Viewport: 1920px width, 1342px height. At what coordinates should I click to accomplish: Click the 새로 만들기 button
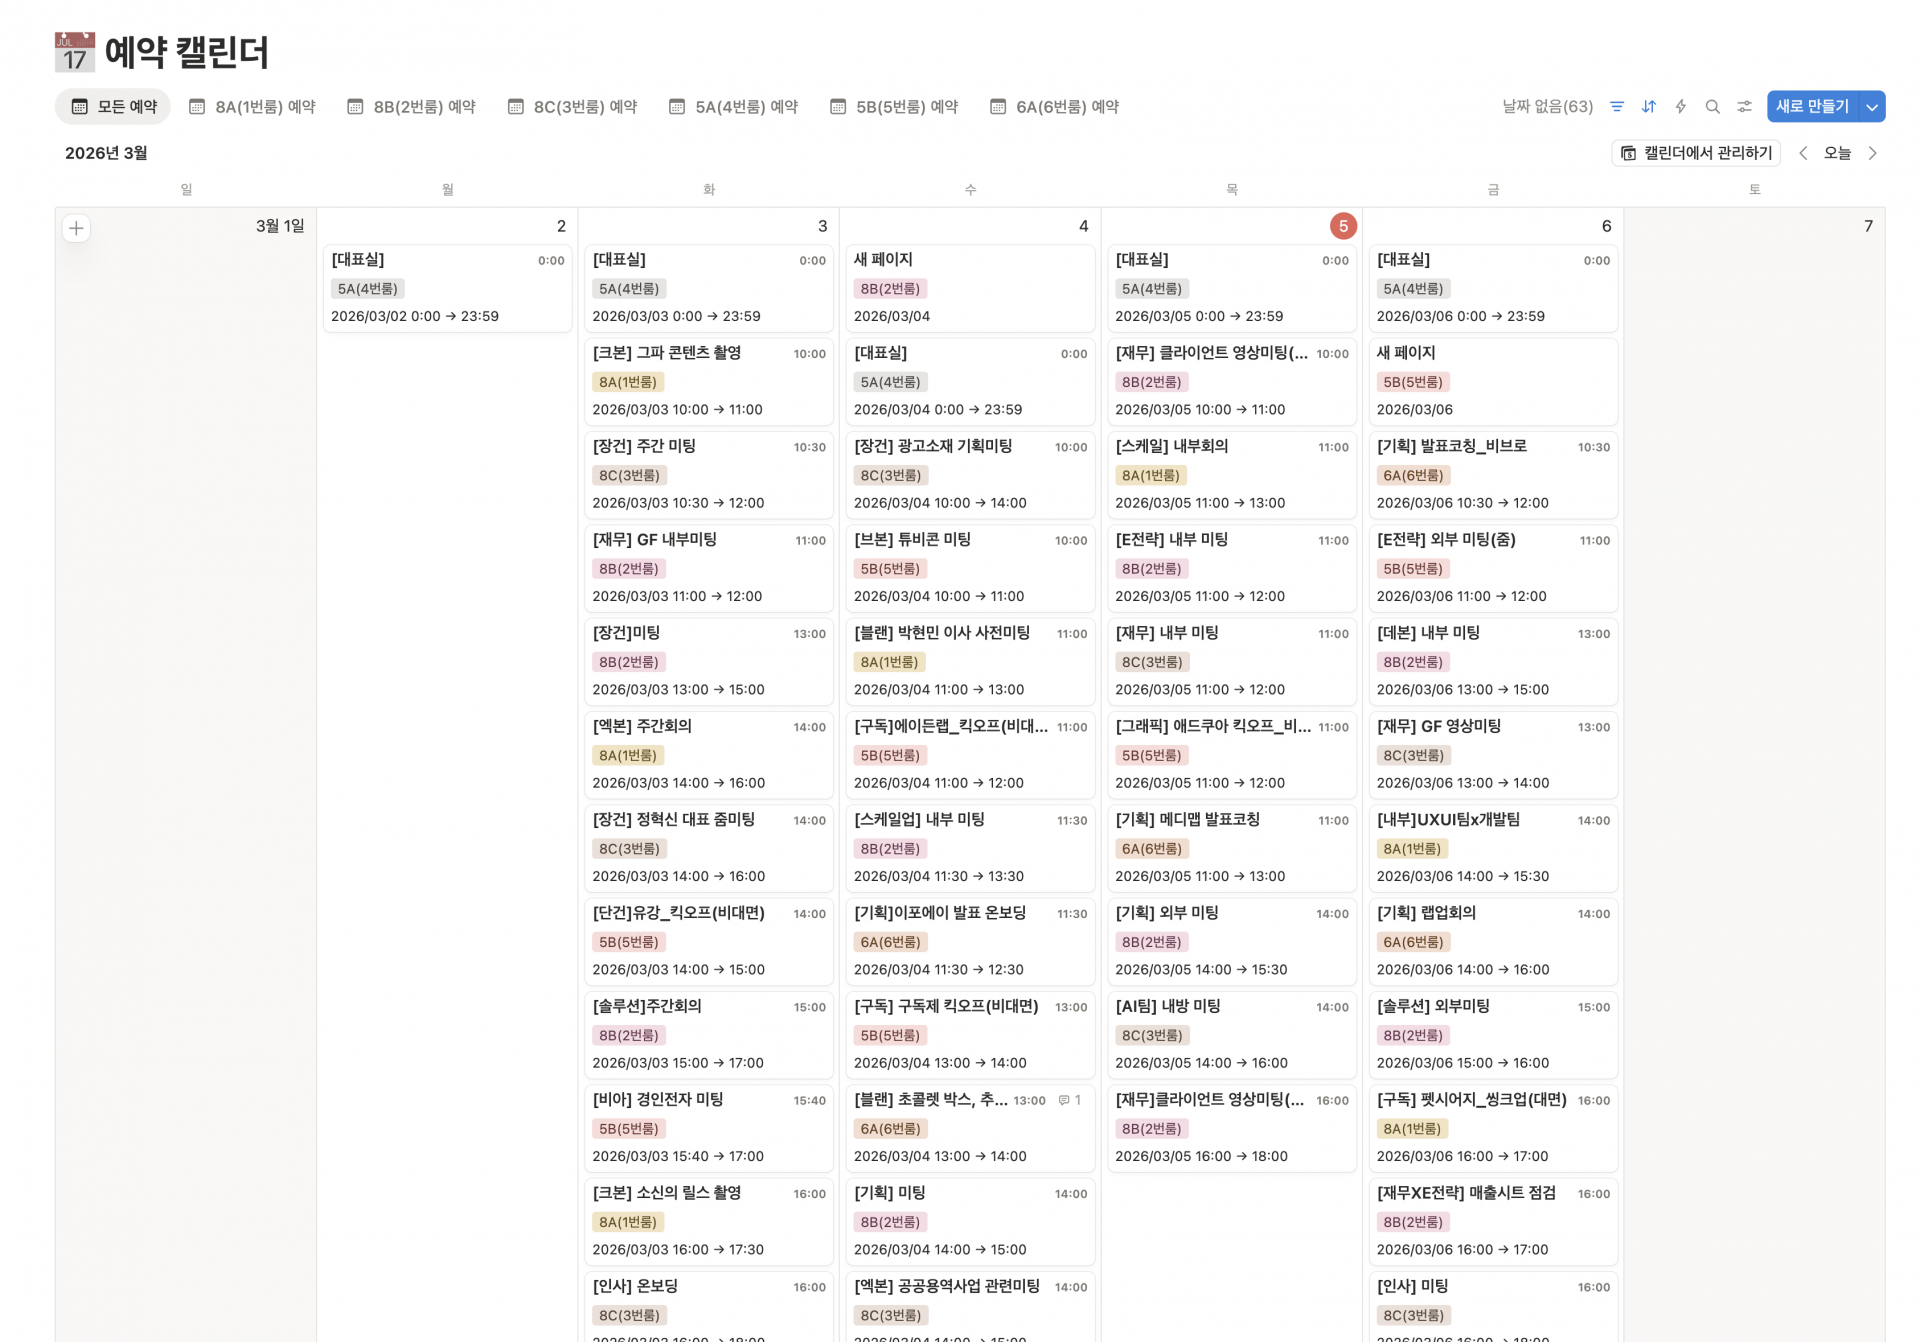click(1812, 106)
